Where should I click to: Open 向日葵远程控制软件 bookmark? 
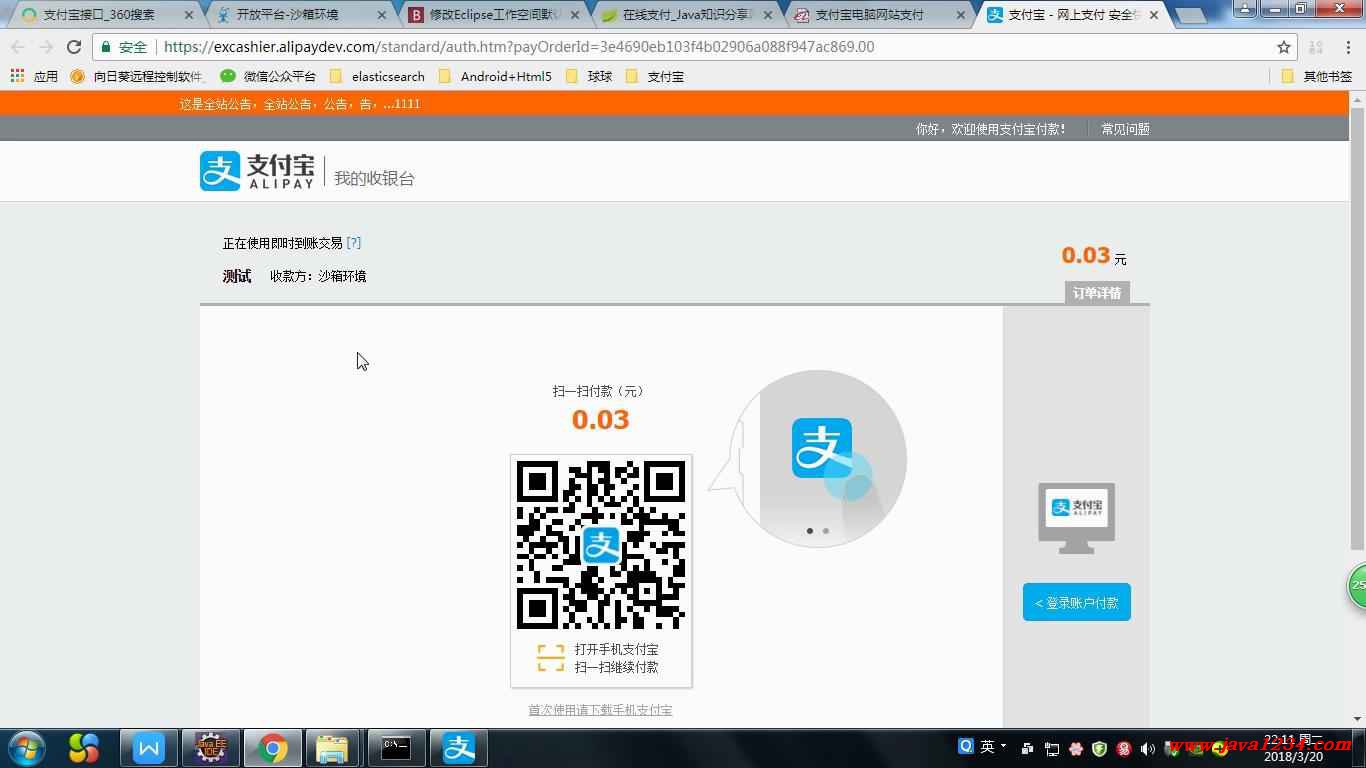[x=138, y=76]
